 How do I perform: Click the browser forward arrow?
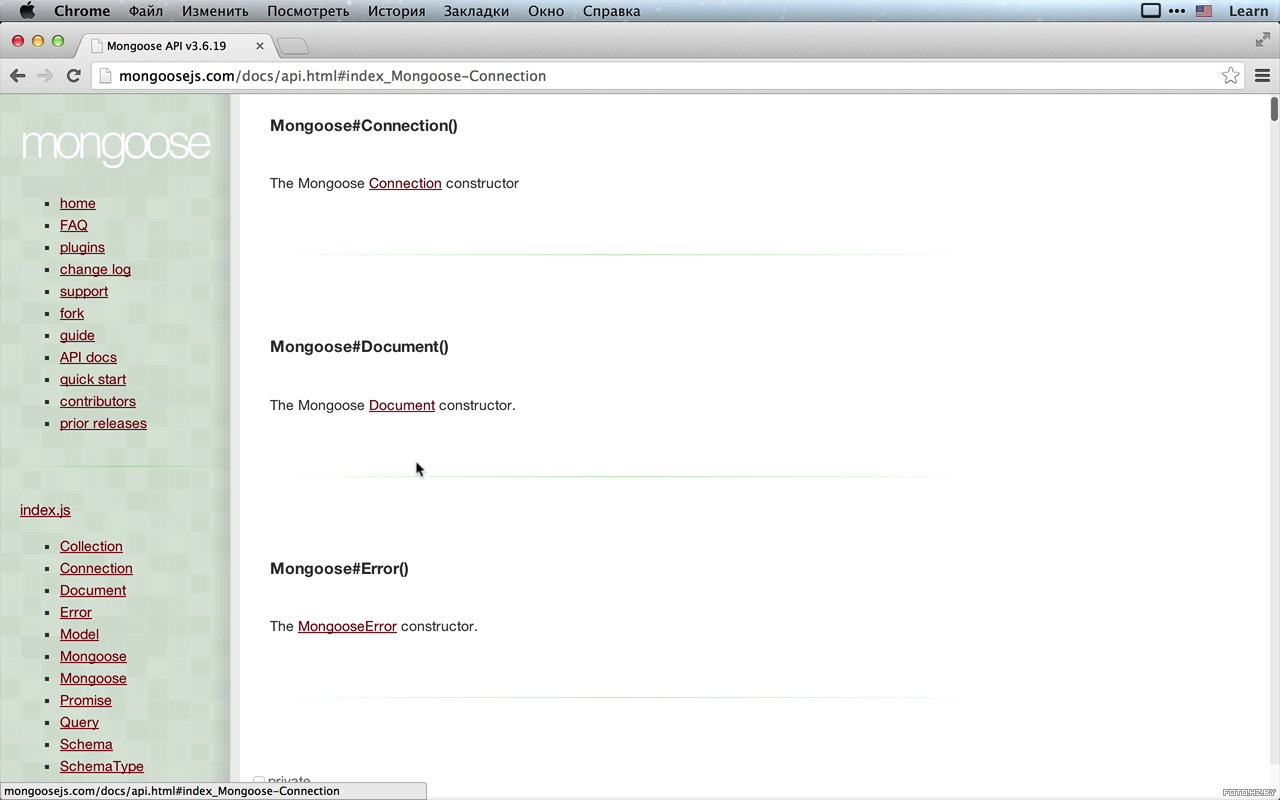[45, 76]
